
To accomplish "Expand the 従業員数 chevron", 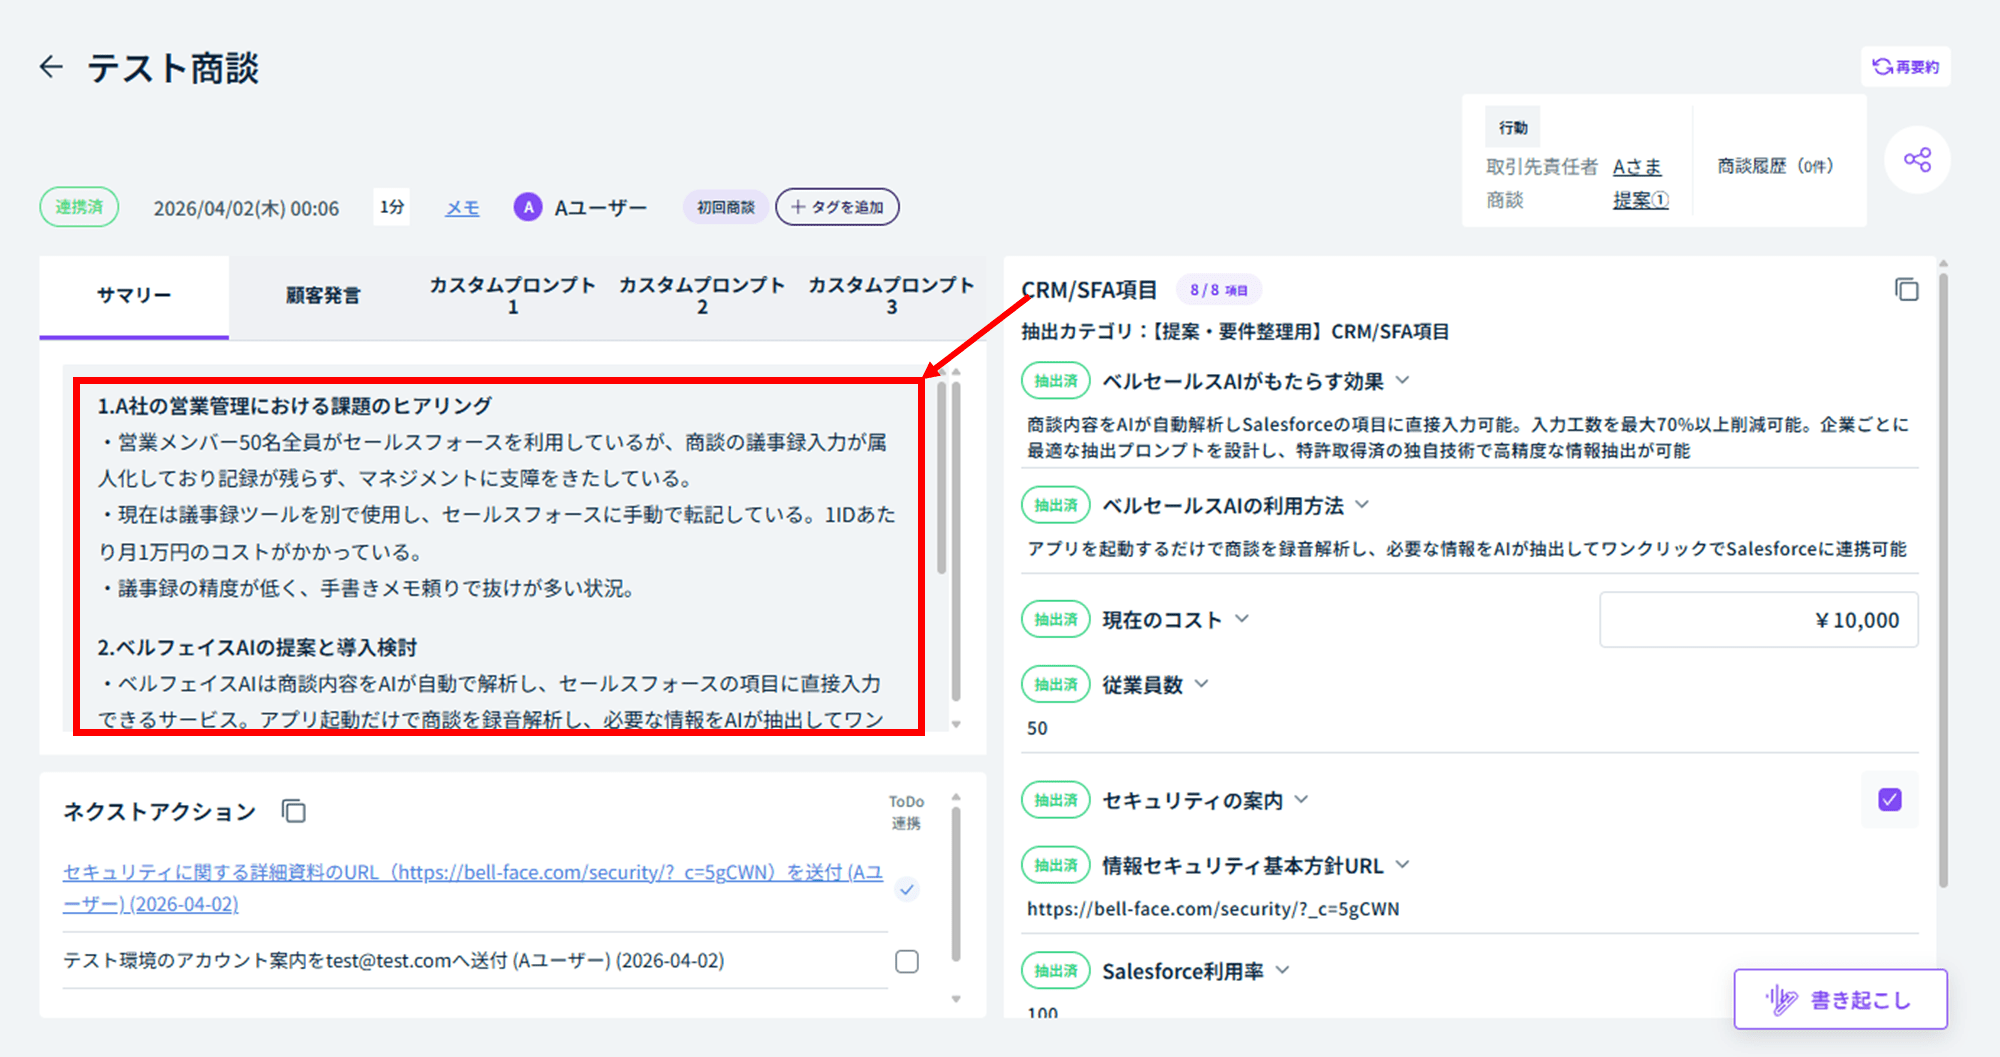I will point(1202,684).
